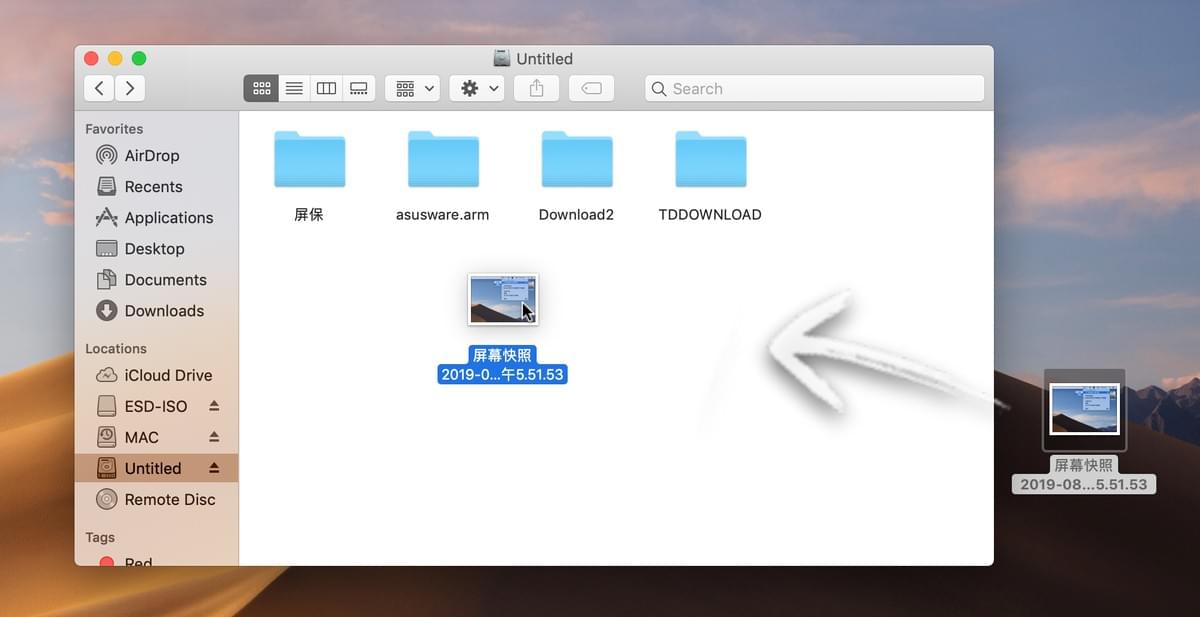
Task: Switch to icon view
Action: pos(261,88)
